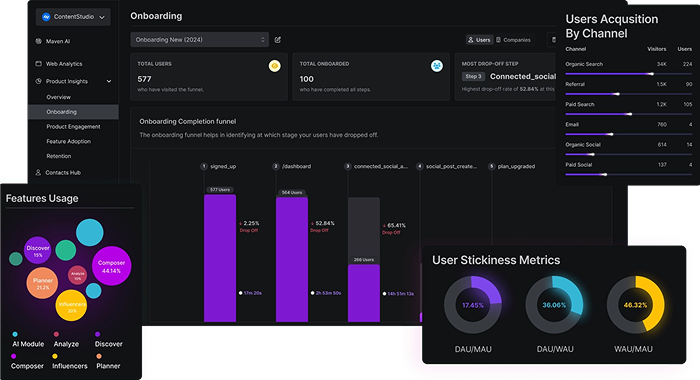Select Onboarding in the sidebar
Viewport: 700px width, 380px height.
pos(73,112)
